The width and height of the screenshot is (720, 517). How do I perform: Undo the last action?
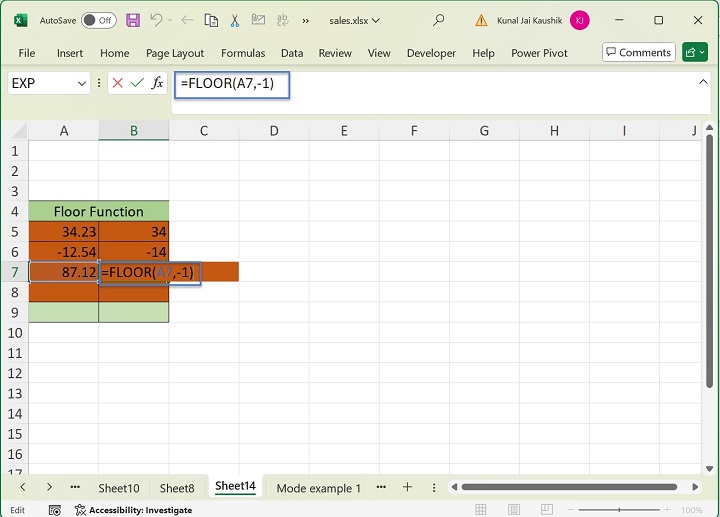(156, 20)
